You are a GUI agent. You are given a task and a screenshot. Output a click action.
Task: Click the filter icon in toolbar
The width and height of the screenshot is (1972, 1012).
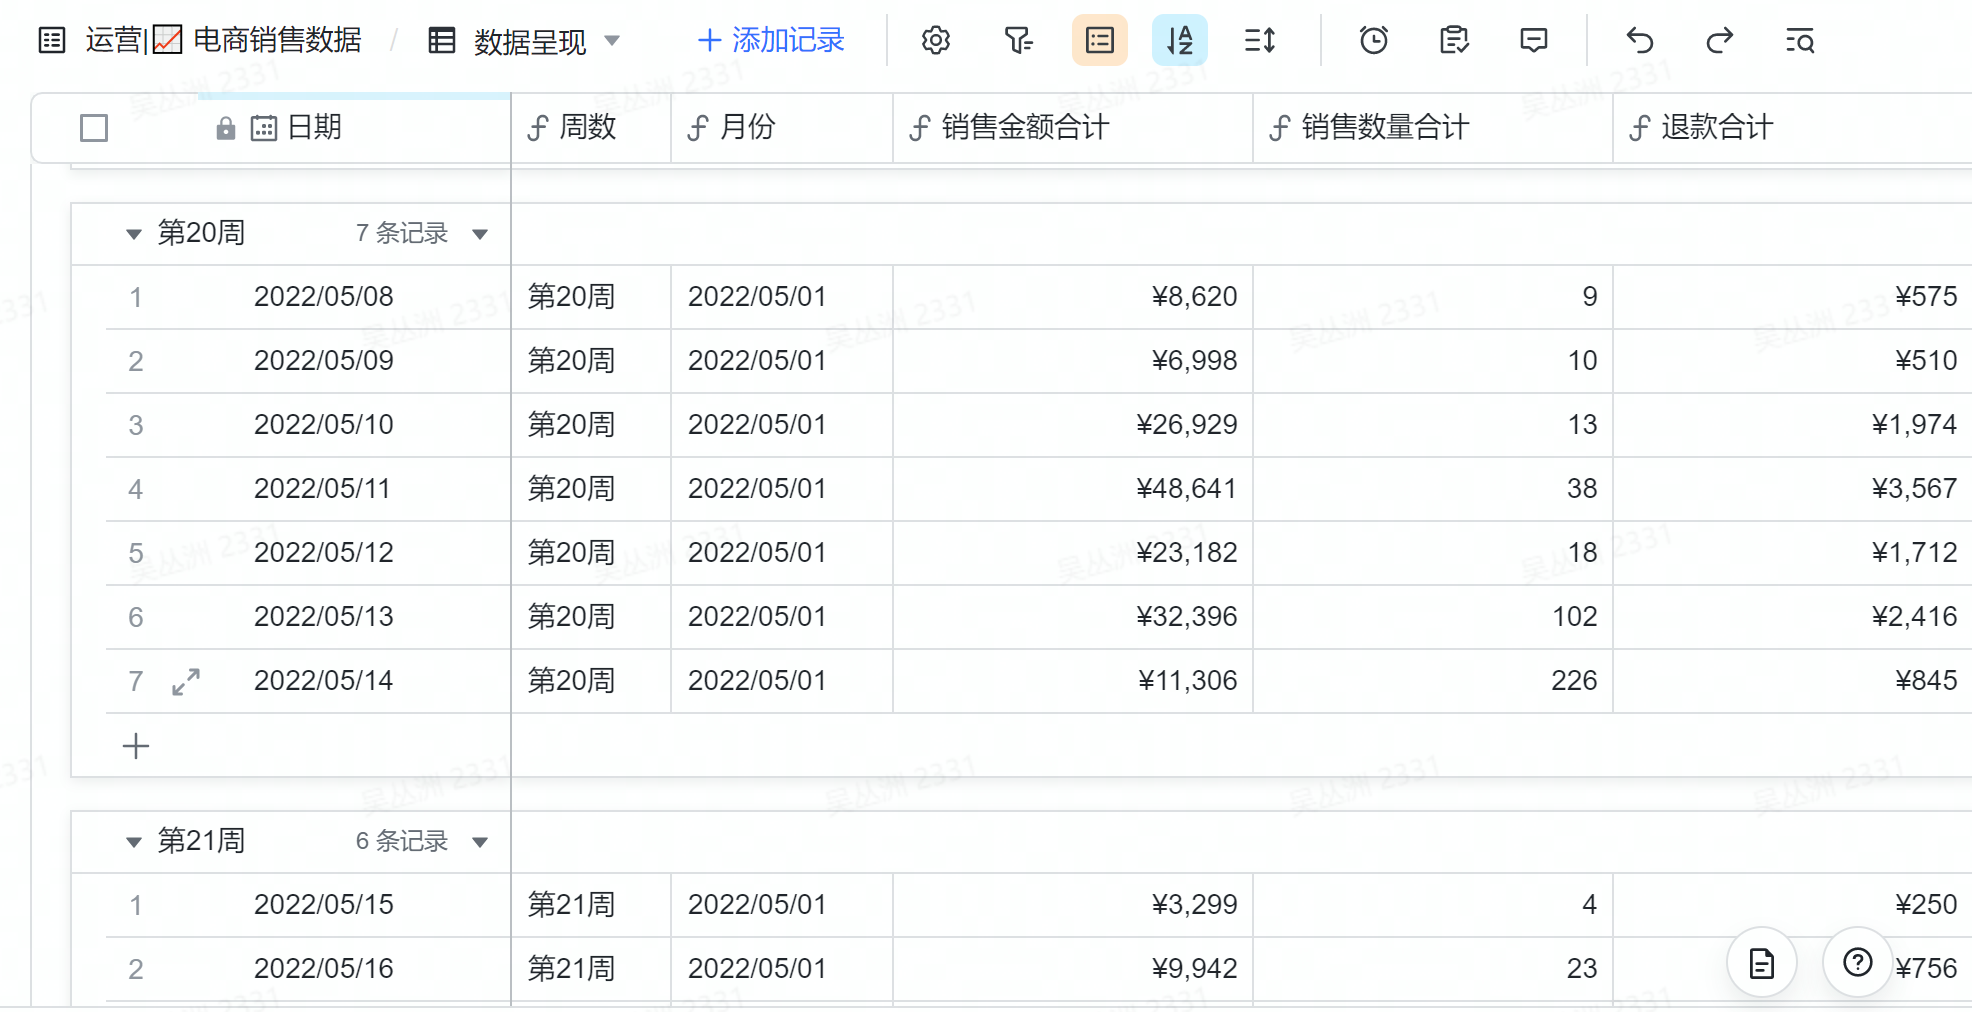click(x=1017, y=41)
